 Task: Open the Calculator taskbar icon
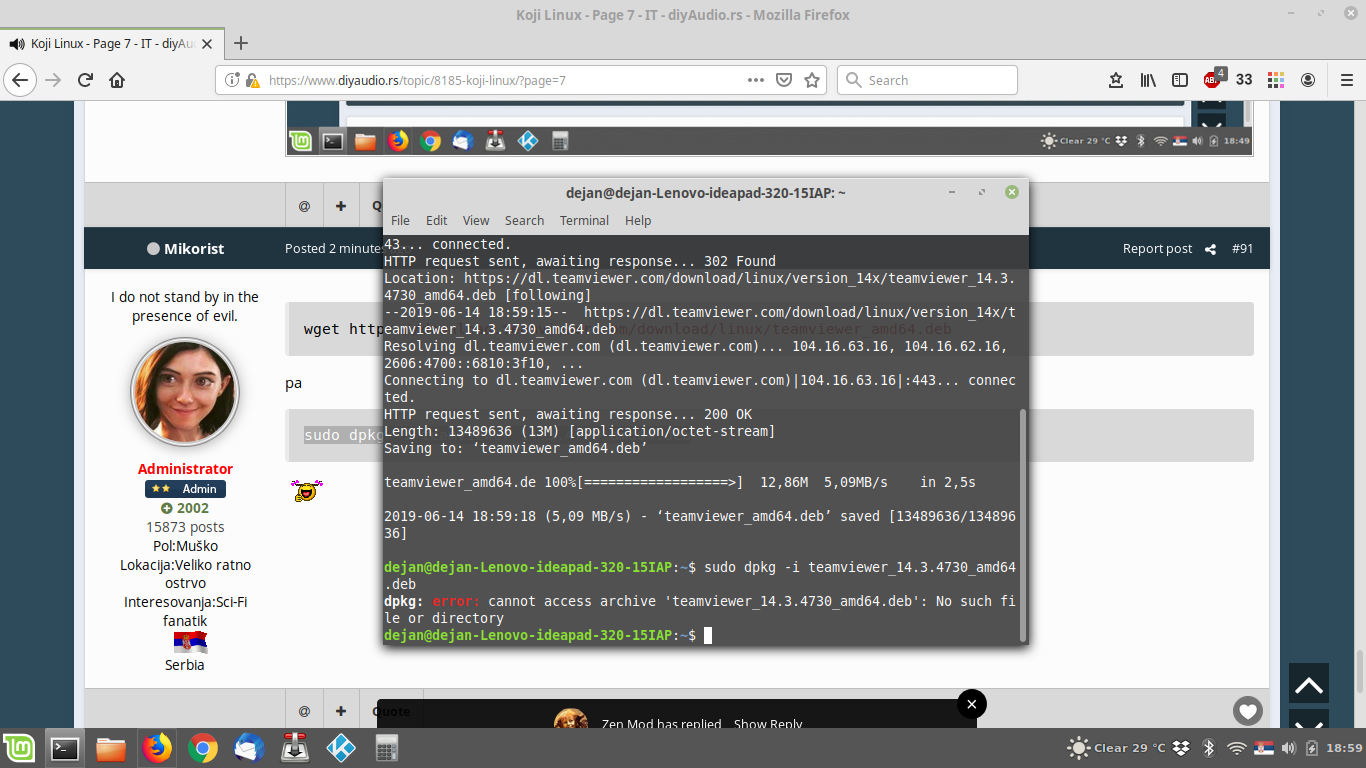point(387,748)
